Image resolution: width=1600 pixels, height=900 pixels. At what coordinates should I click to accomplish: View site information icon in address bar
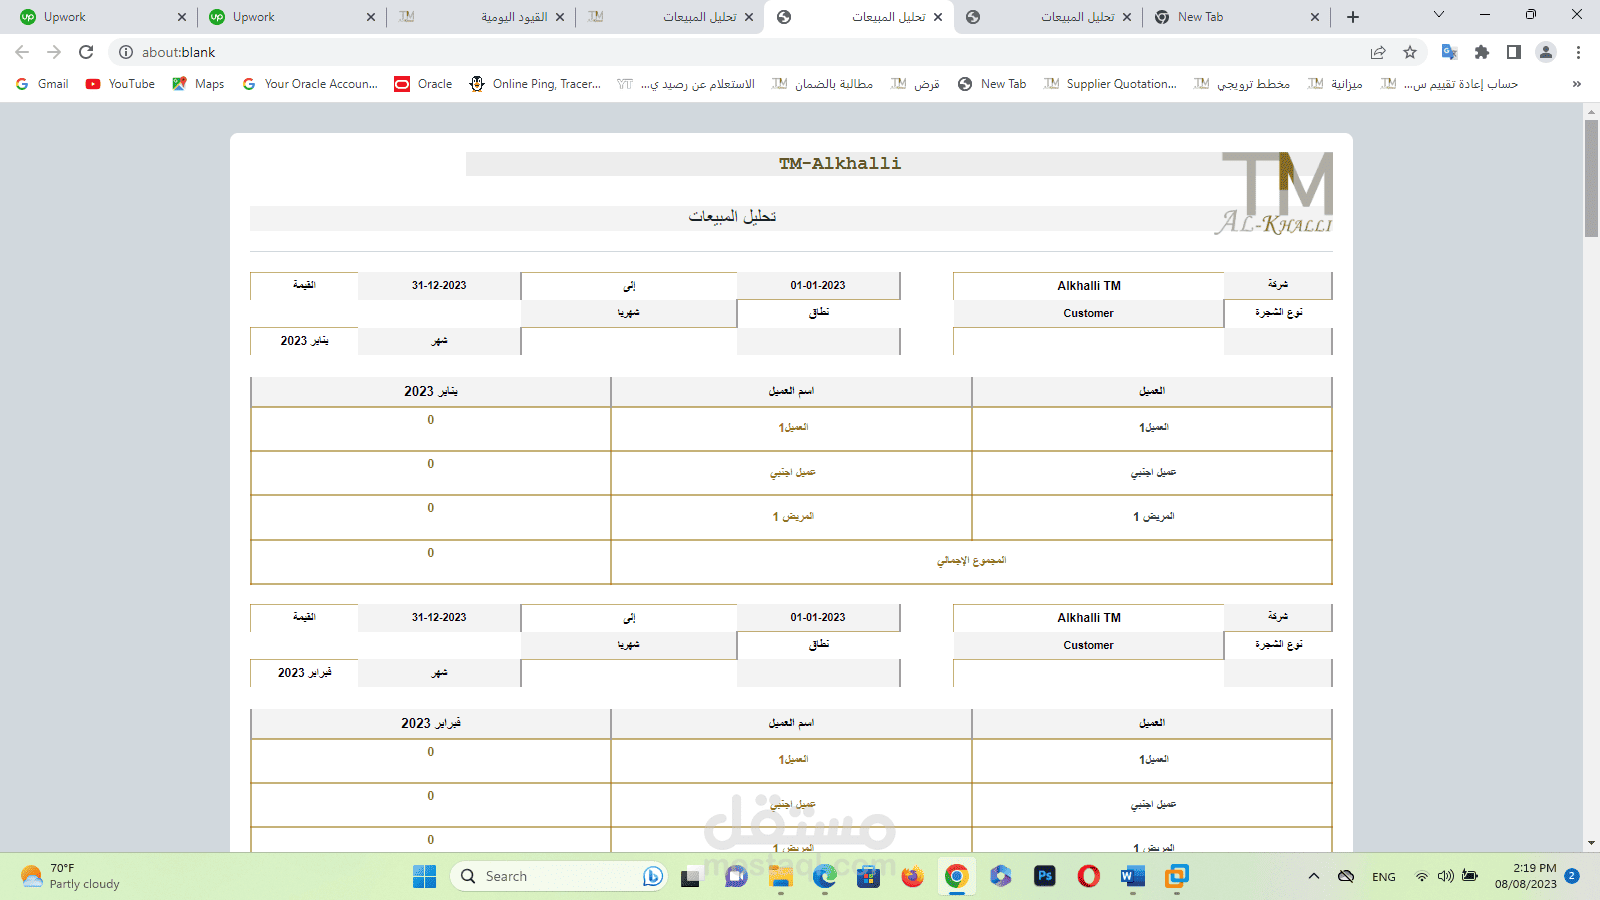click(126, 52)
